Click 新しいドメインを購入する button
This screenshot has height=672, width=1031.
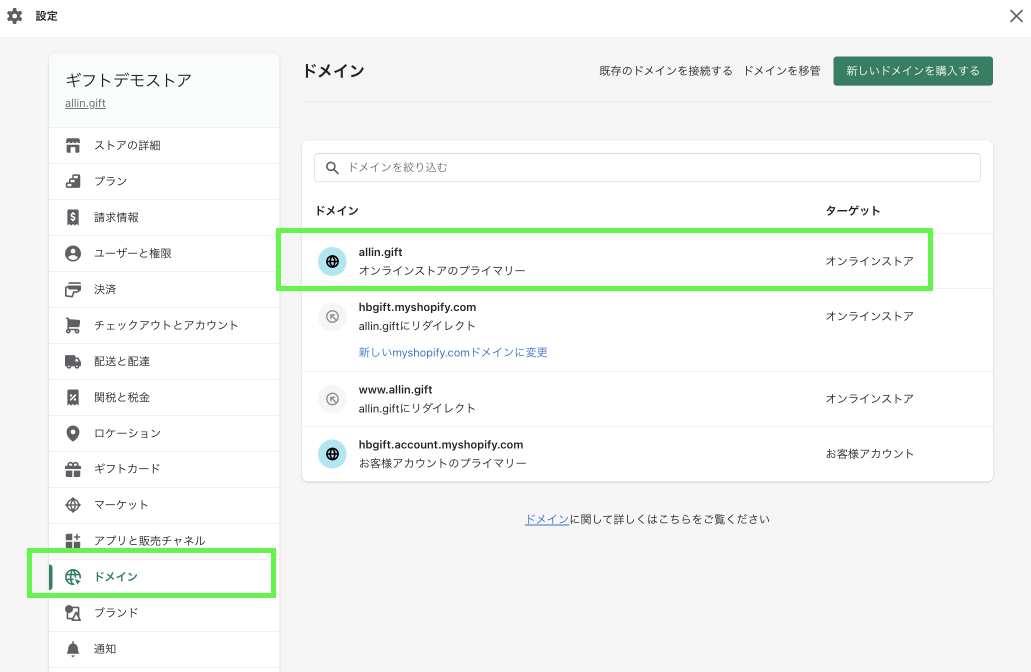(912, 71)
